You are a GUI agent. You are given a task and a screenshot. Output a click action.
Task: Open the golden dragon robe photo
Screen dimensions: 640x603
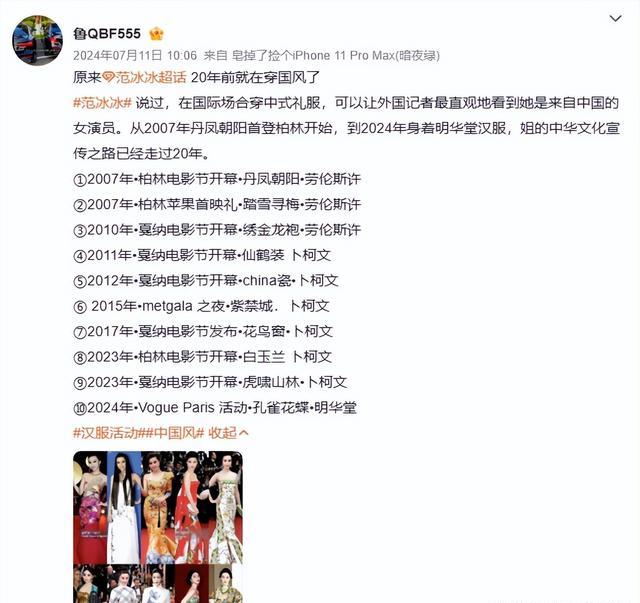coord(158,507)
